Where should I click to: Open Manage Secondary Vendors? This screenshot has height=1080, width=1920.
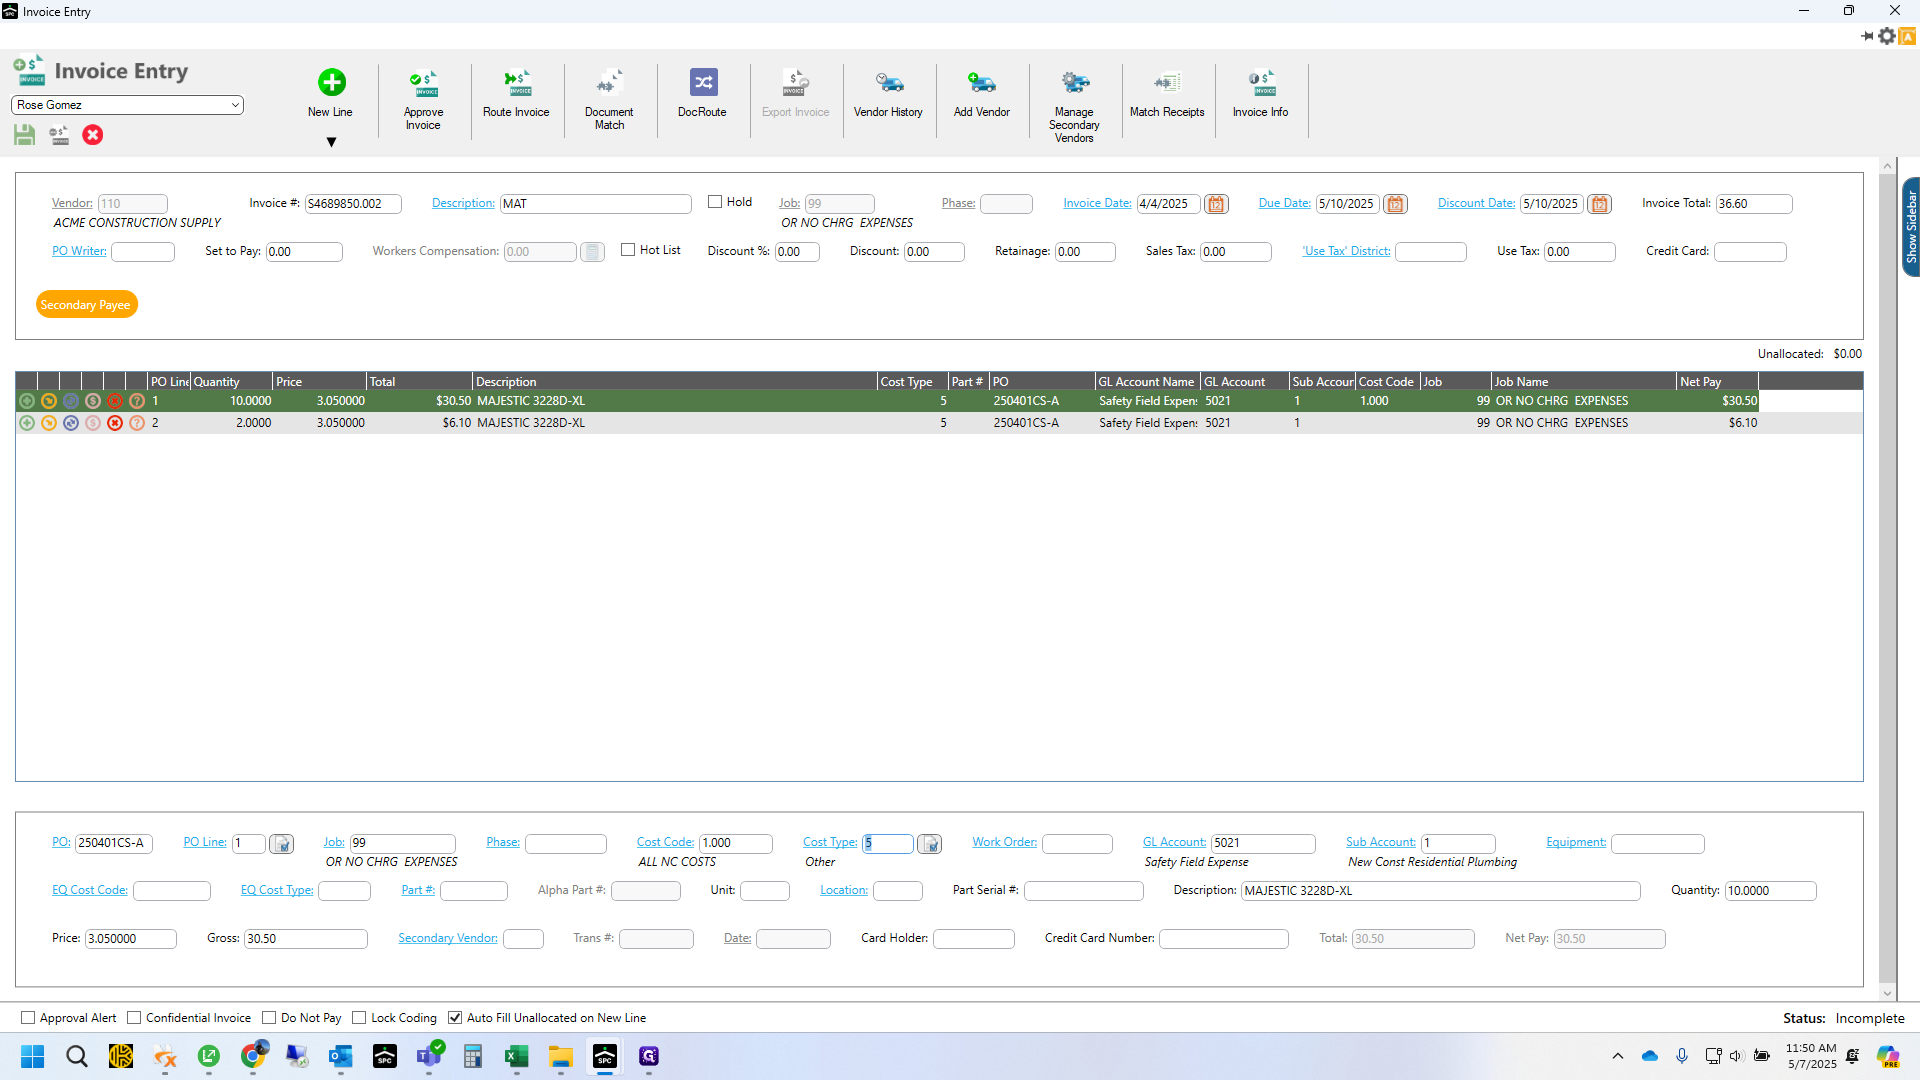1074,105
